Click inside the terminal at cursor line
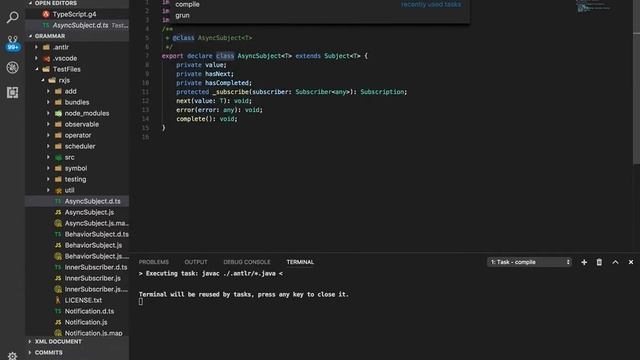This screenshot has height=360, width=640. tap(141, 302)
